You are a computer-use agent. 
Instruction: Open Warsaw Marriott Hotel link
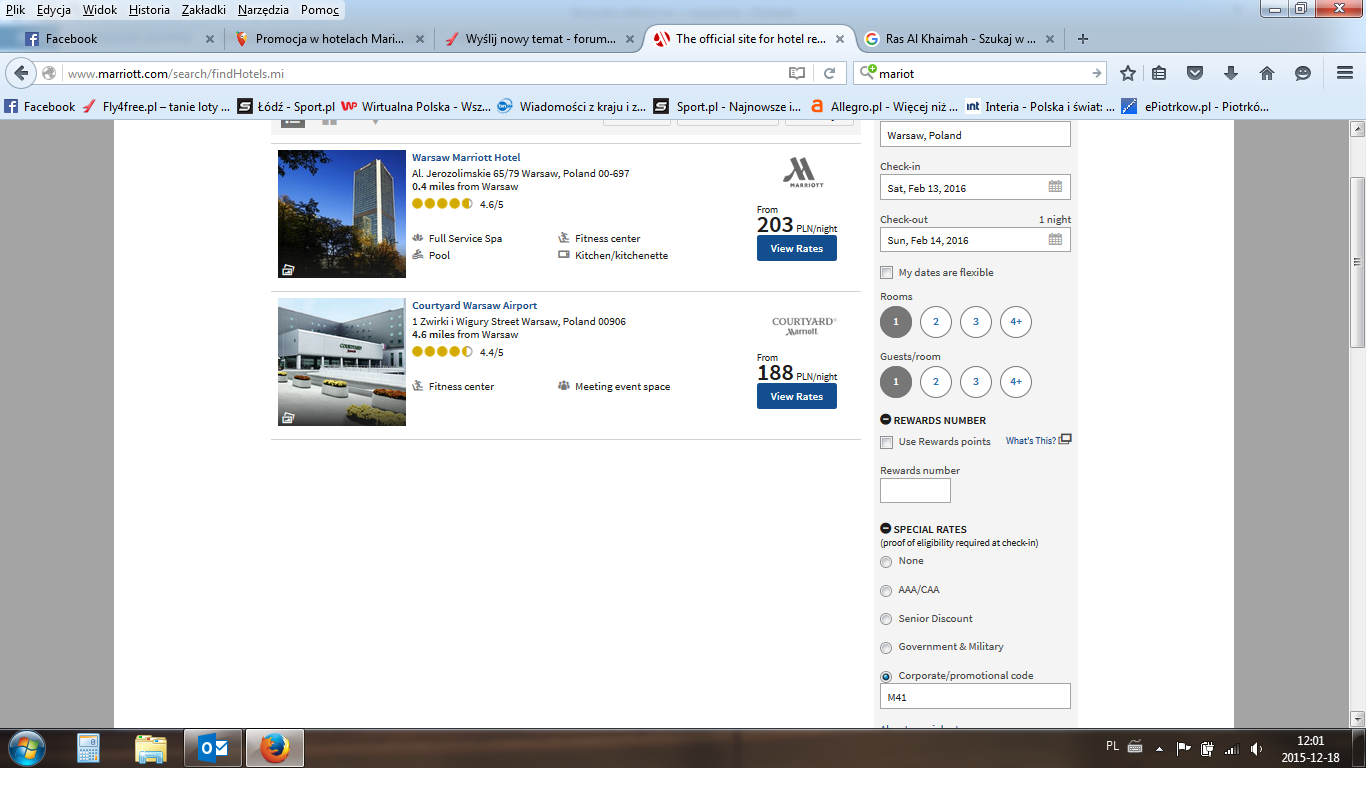(466, 157)
